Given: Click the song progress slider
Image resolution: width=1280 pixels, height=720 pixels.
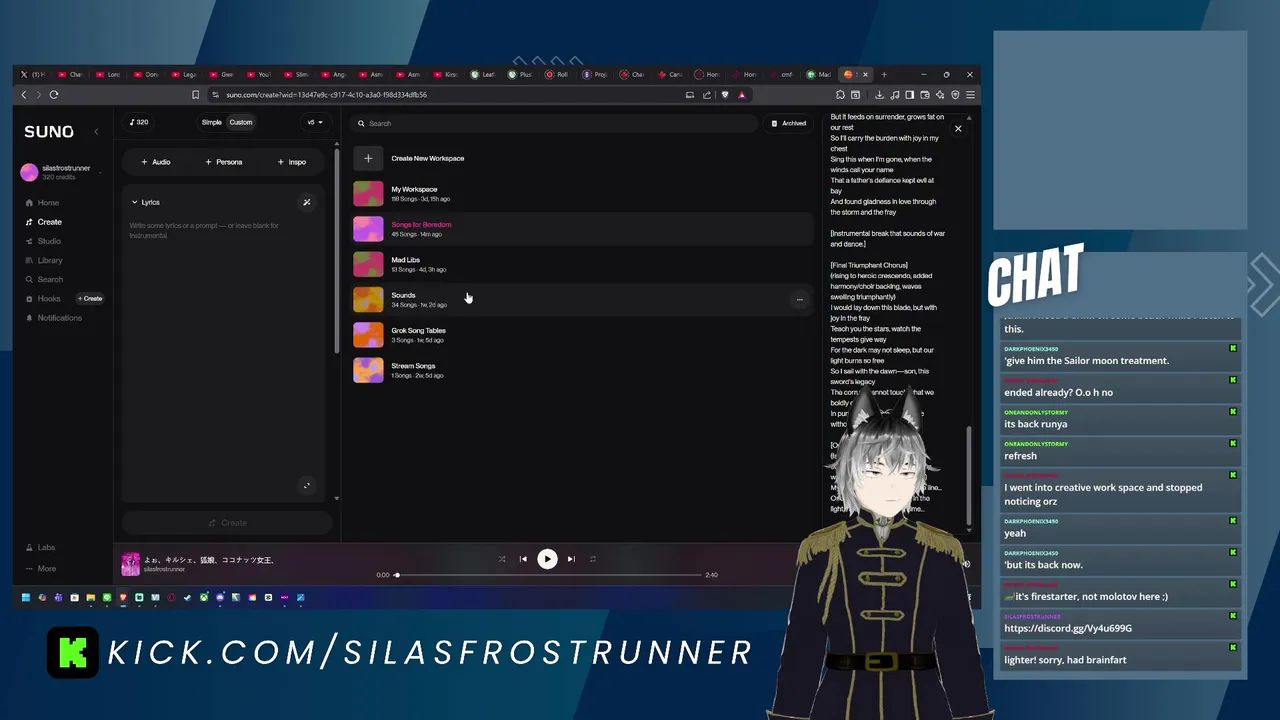Looking at the screenshot, I should tap(549, 575).
